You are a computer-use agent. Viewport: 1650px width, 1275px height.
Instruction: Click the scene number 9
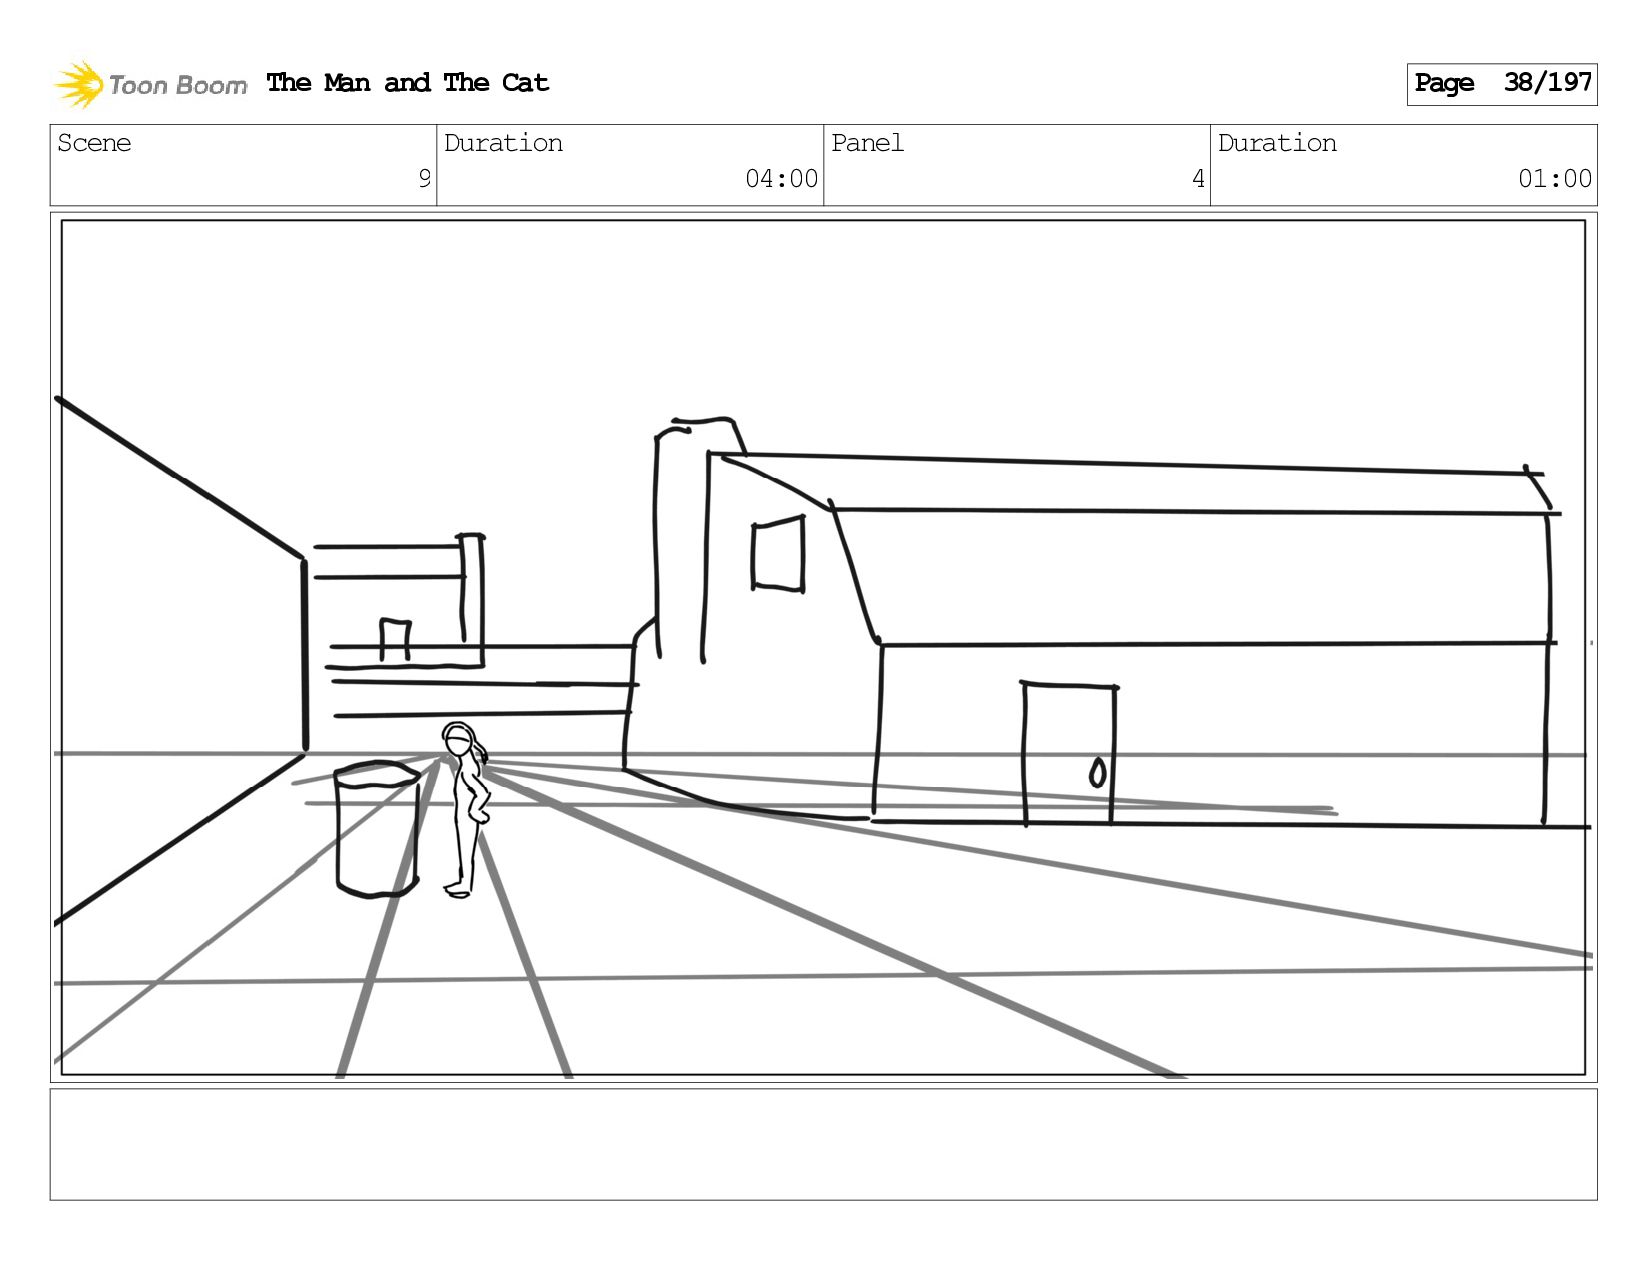tap(424, 179)
